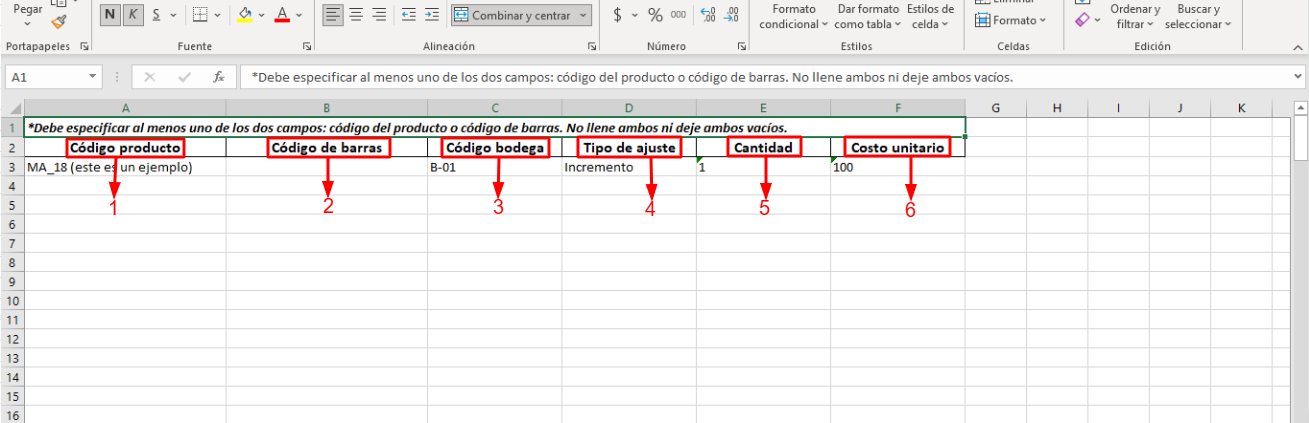
Task: Apply accounting currency format ($)
Action: [618, 15]
